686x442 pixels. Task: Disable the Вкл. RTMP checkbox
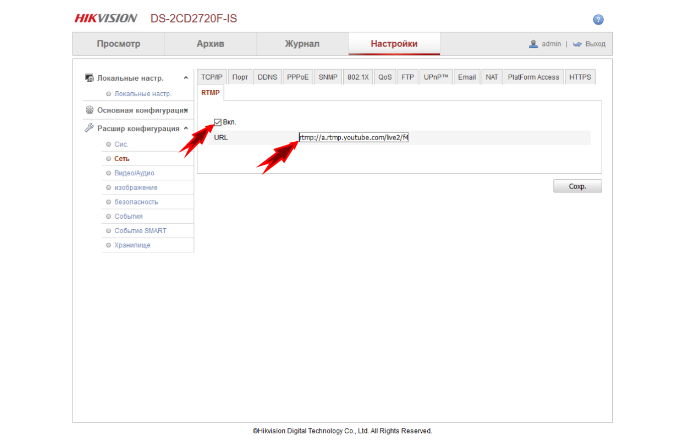(x=218, y=122)
